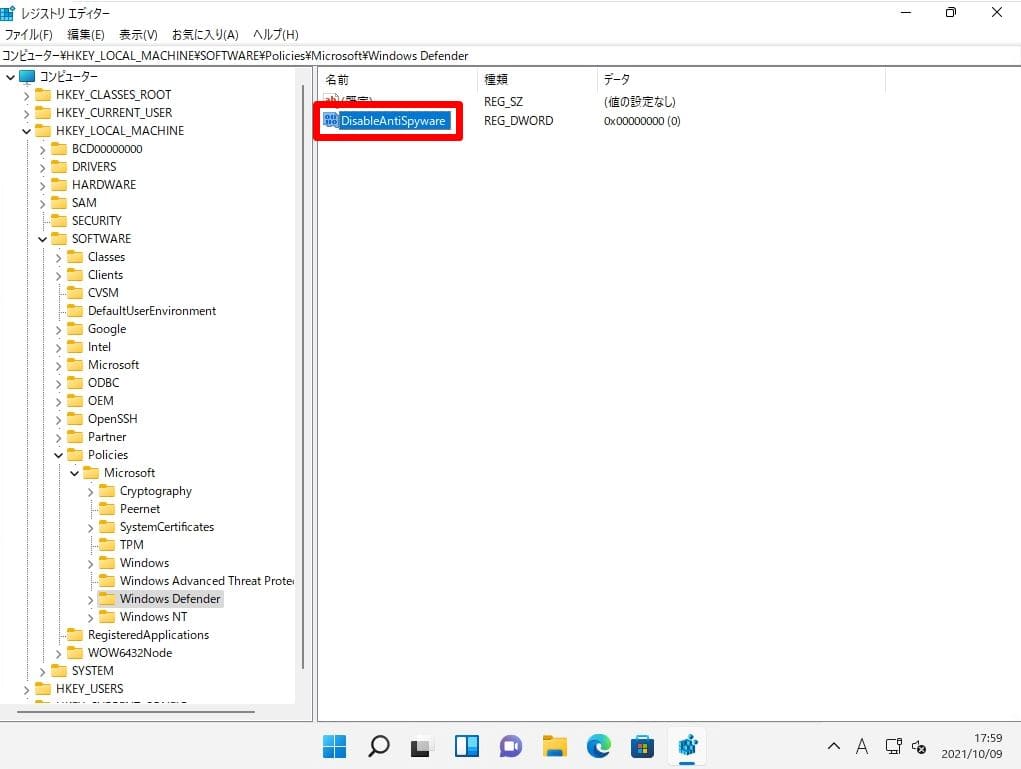Select the コンピューター computer icon
This screenshot has width=1021, height=769.
[x=27, y=77]
